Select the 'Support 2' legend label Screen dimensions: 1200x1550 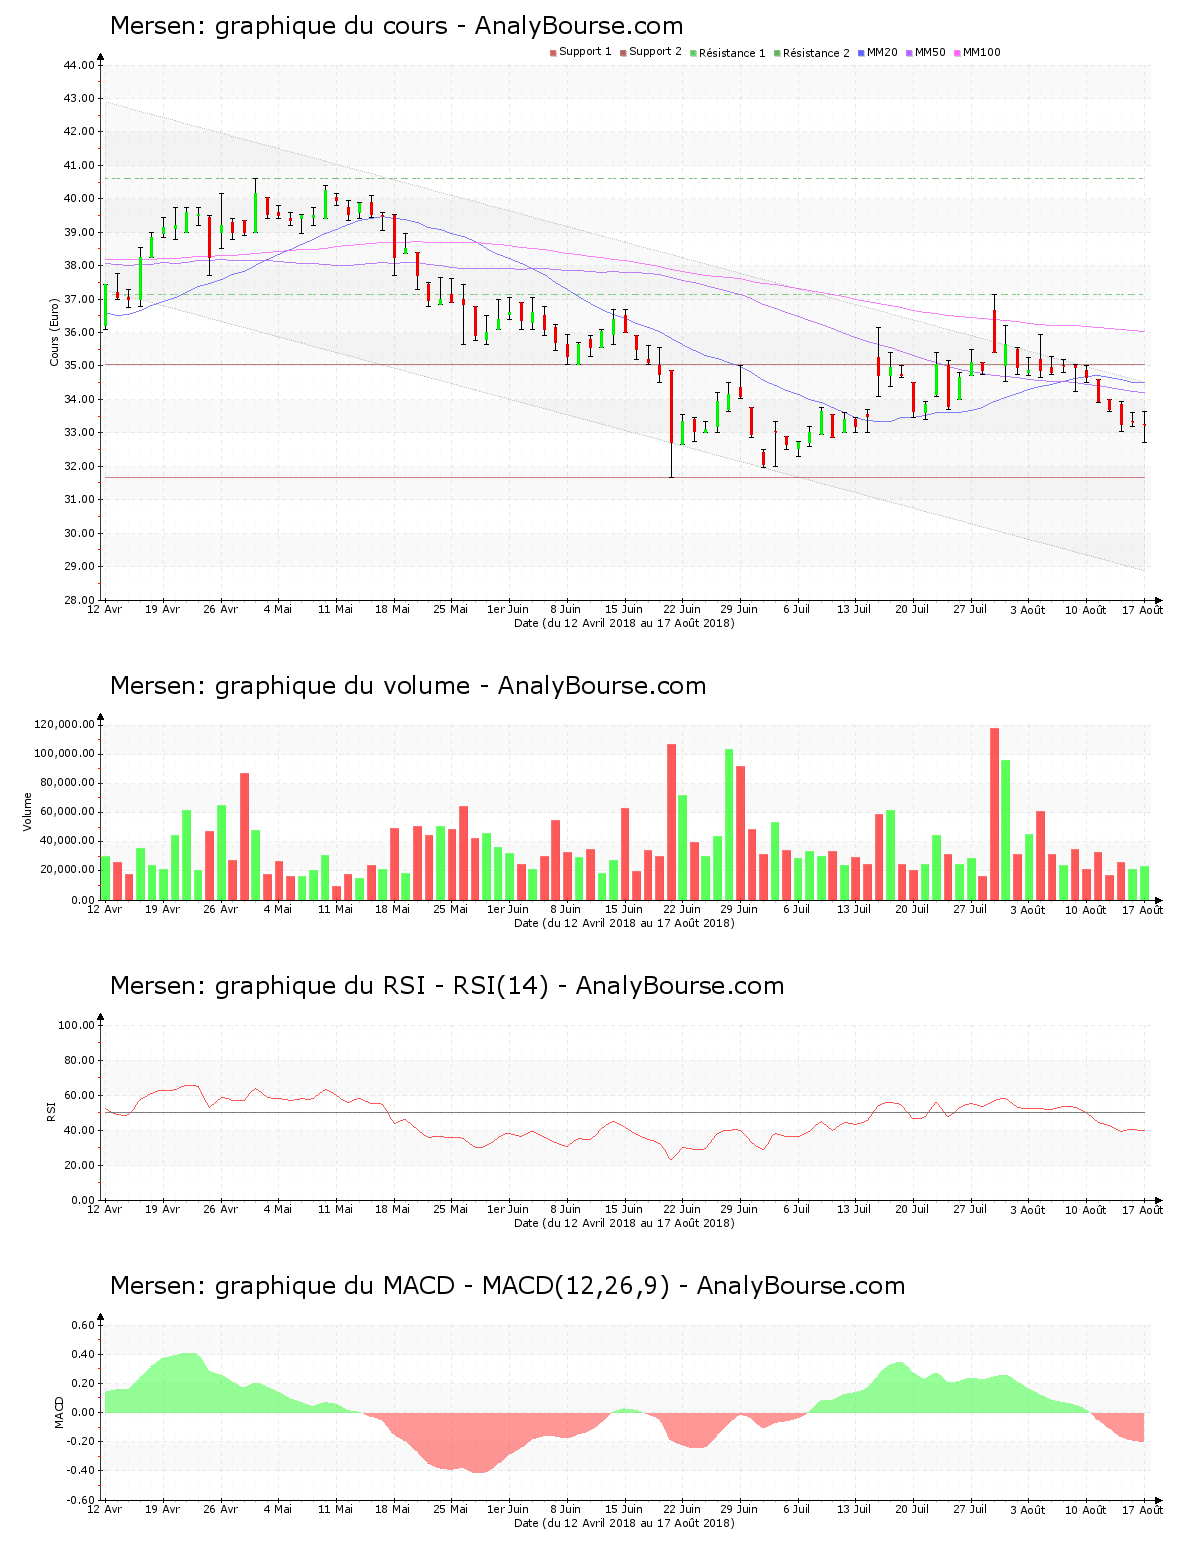(655, 52)
